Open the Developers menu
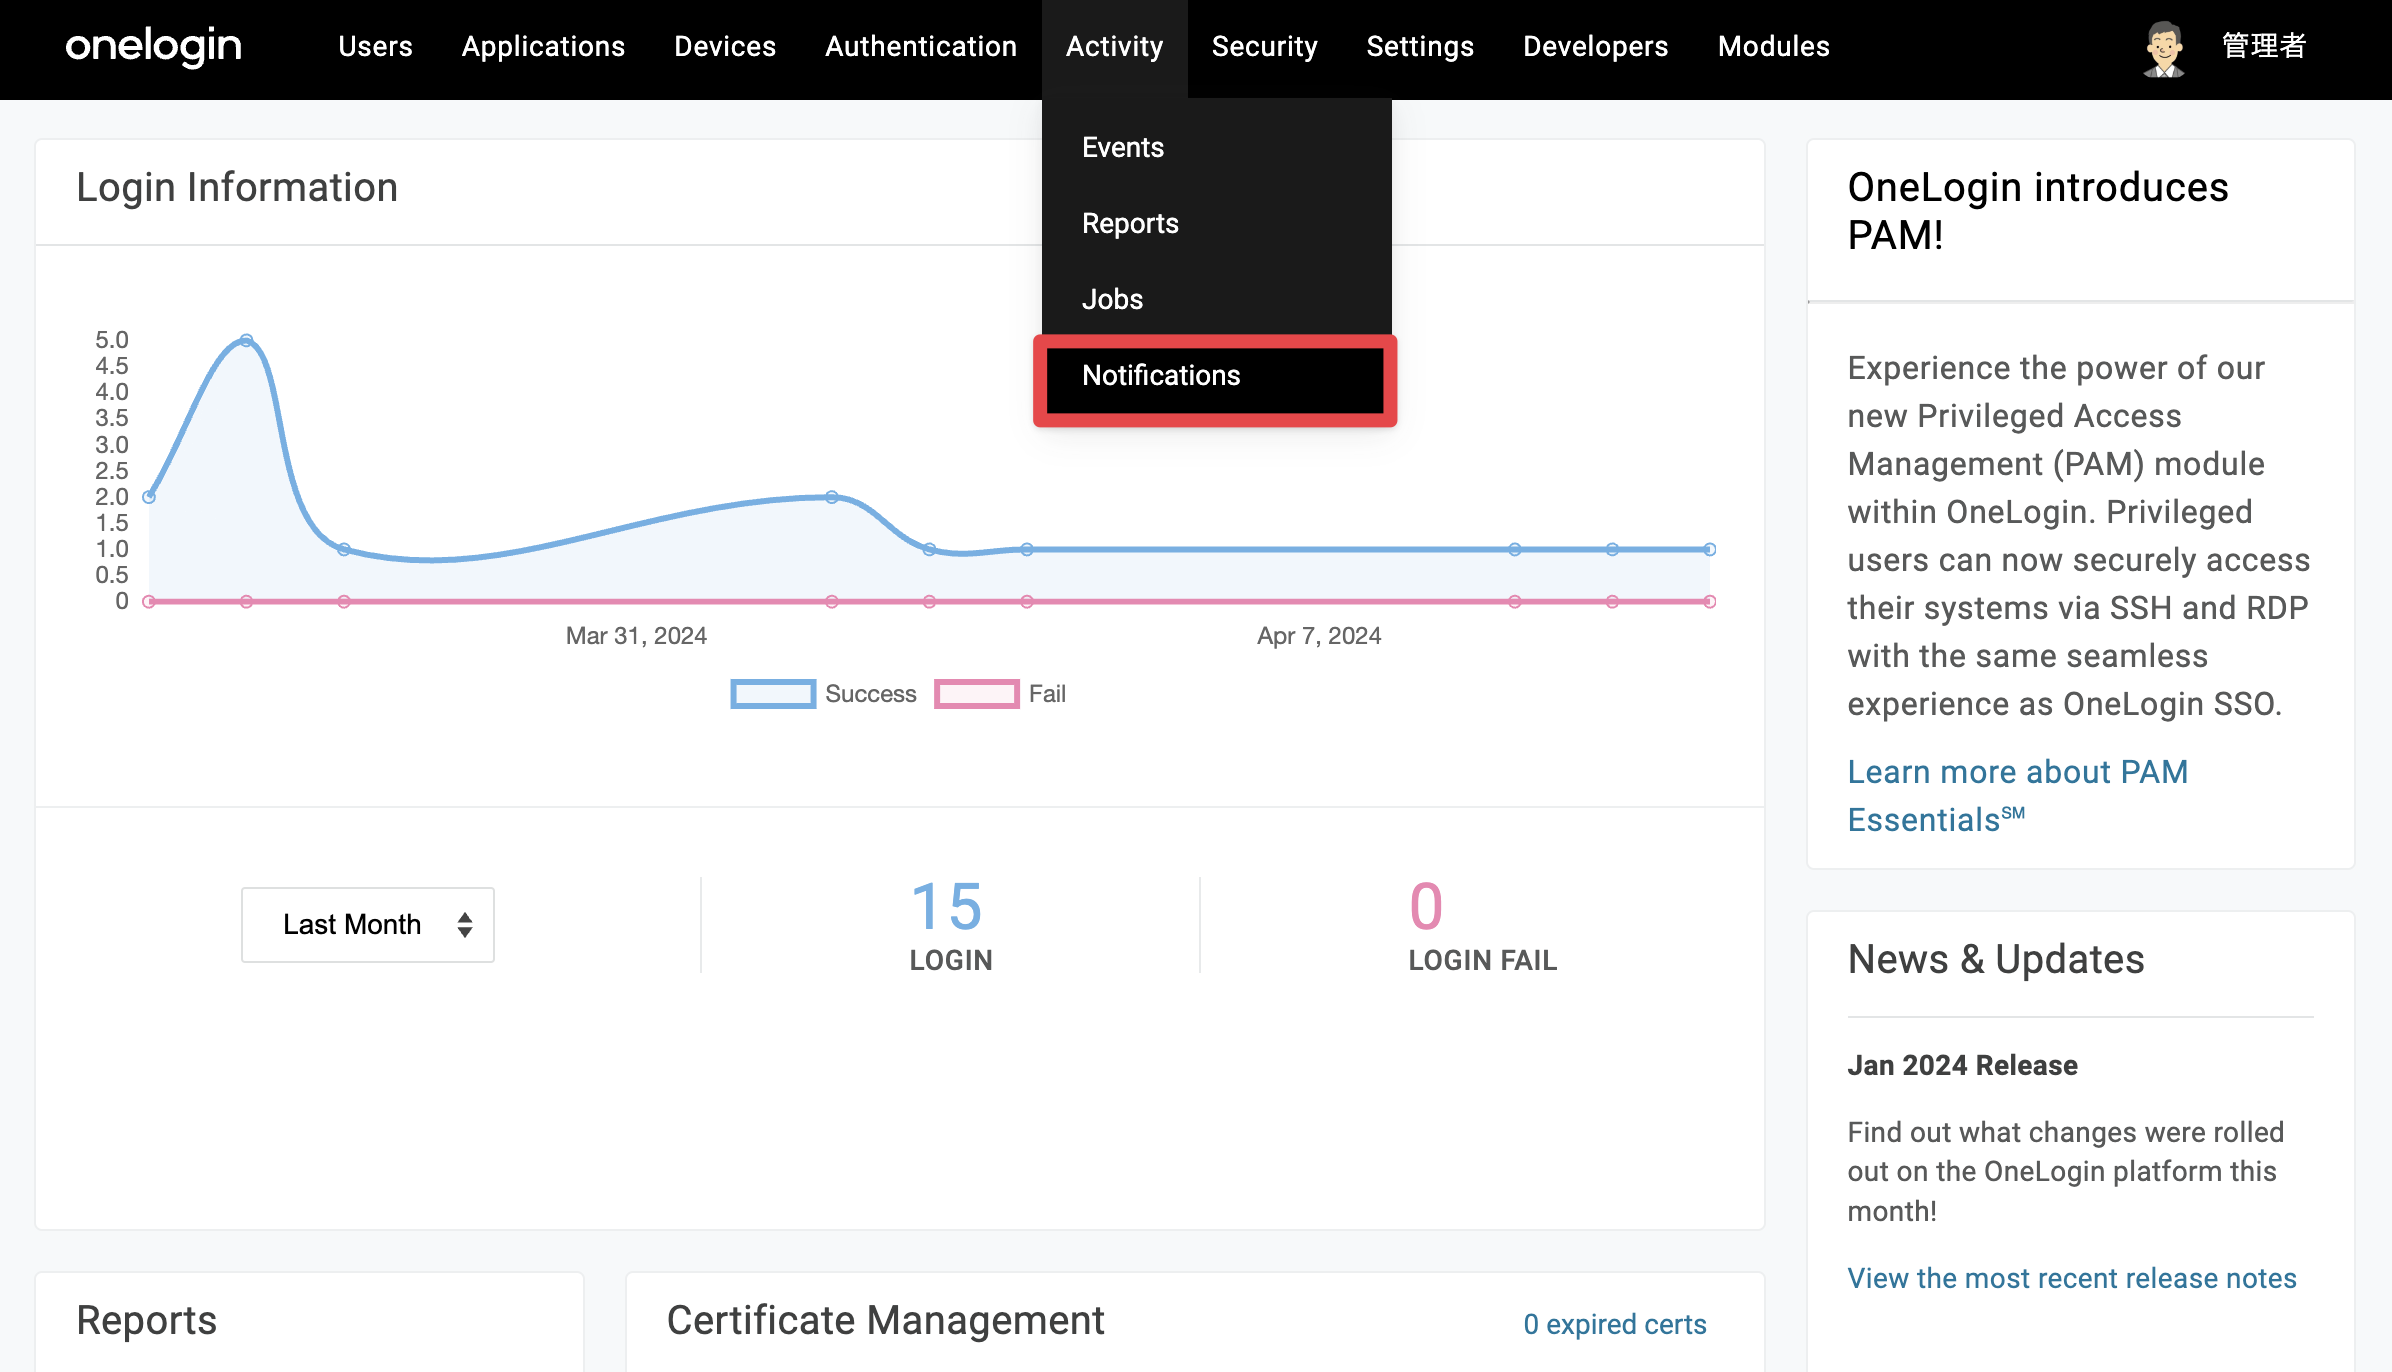Image resolution: width=2392 pixels, height=1372 pixels. [x=1595, y=47]
